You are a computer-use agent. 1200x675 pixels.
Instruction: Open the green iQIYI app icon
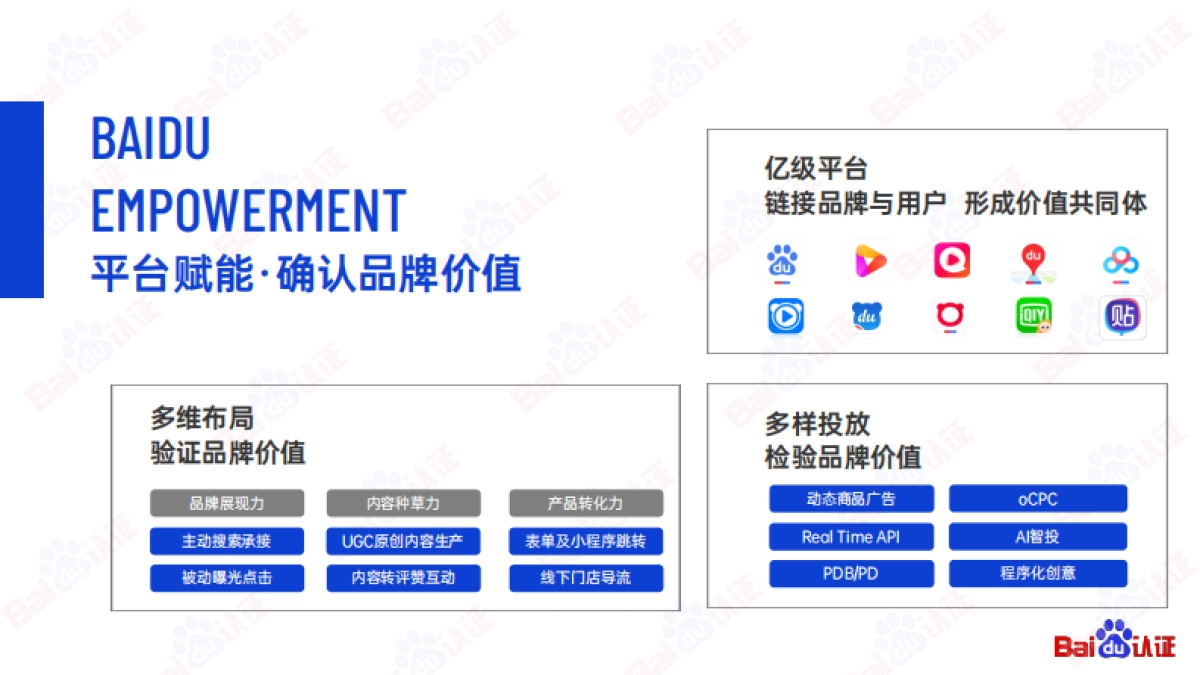tap(1035, 317)
